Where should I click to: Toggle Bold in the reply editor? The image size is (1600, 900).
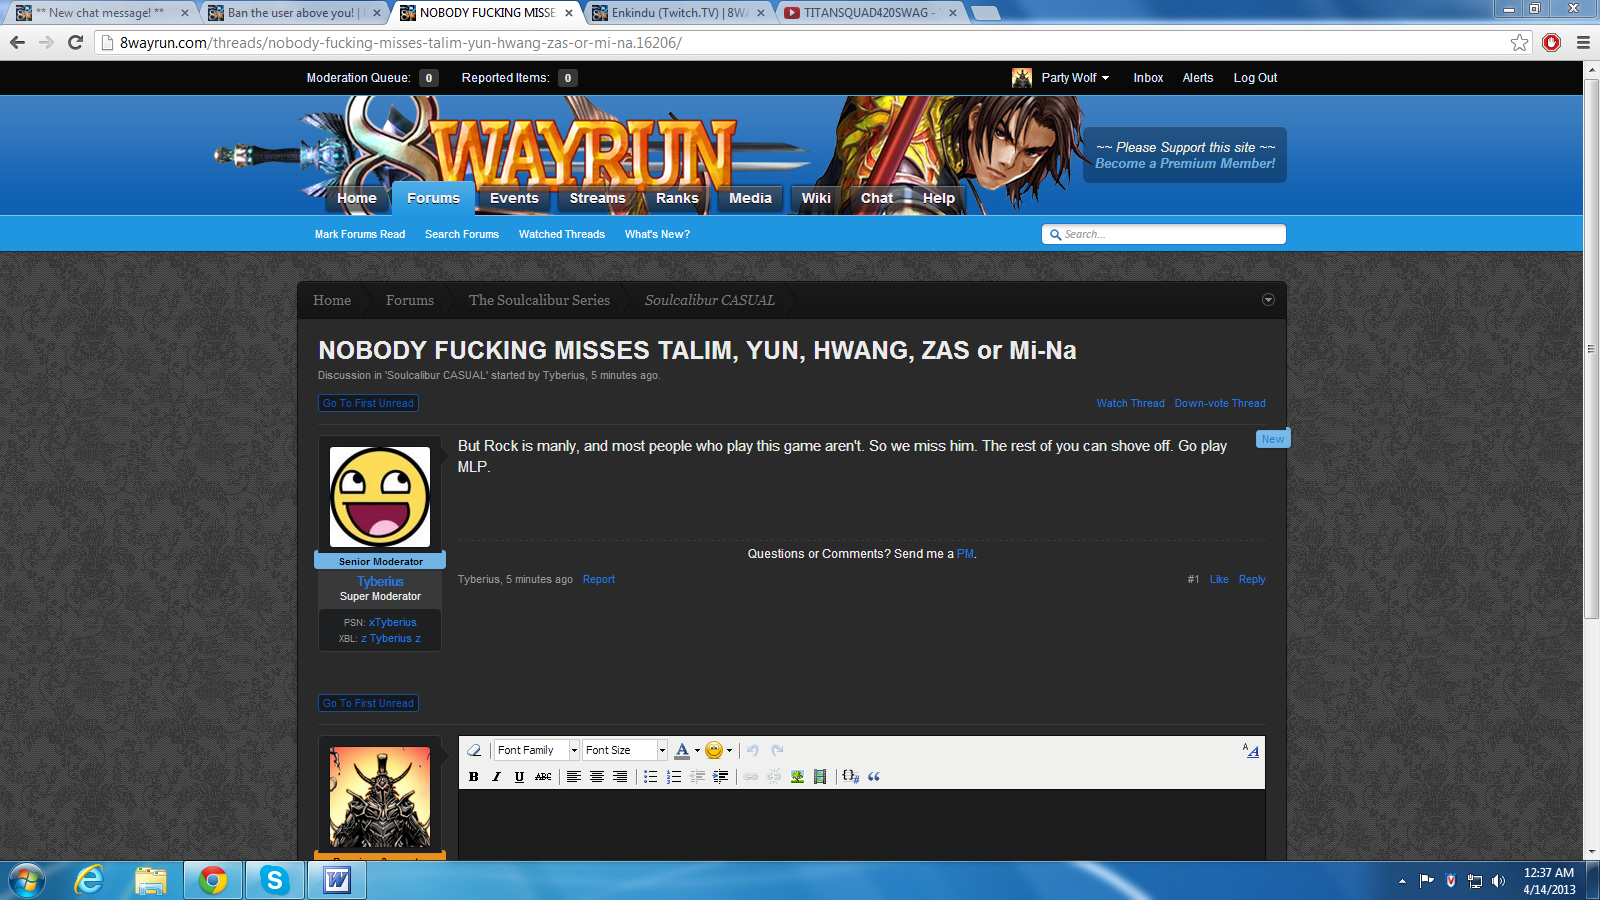(474, 777)
